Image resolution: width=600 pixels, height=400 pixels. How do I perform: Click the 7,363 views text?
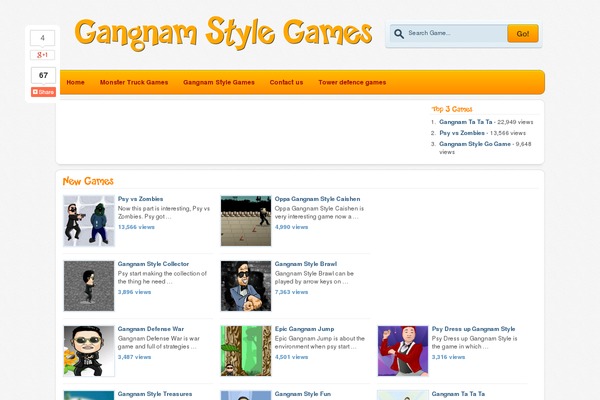click(291, 292)
